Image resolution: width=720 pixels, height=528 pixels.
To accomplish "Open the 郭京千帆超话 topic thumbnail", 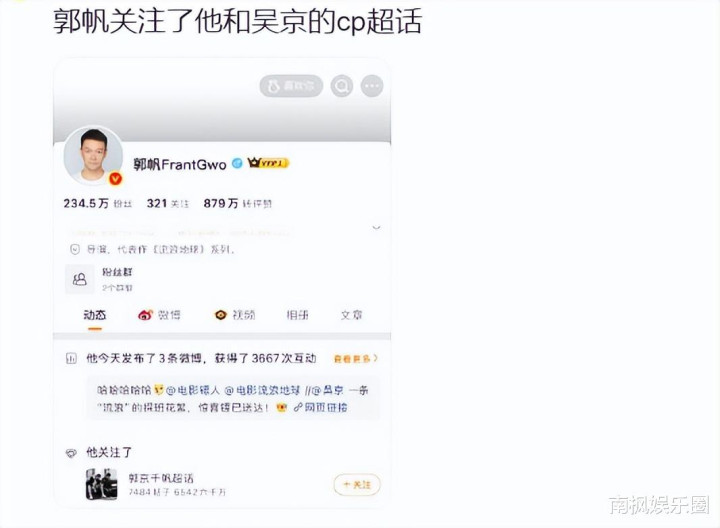I will [101, 484].
